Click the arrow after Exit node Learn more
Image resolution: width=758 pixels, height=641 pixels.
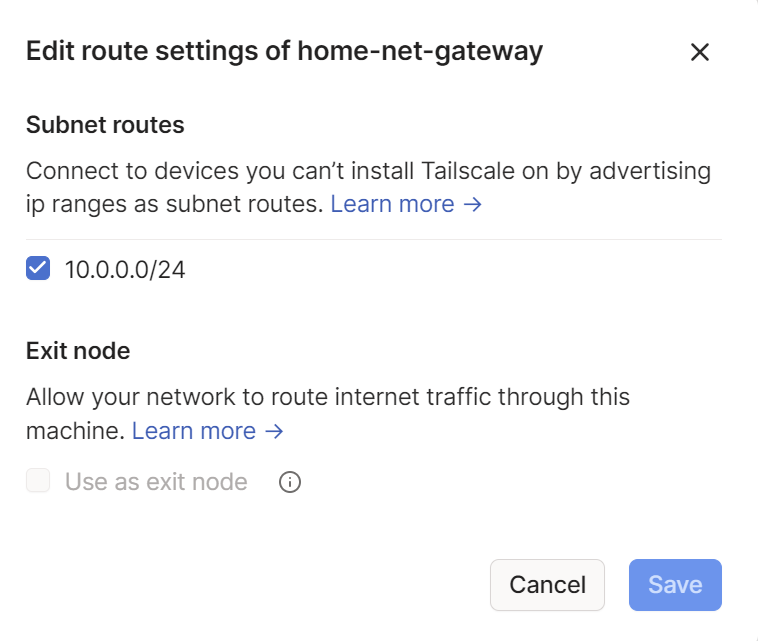pyautogui.click(x=274, y=431)
